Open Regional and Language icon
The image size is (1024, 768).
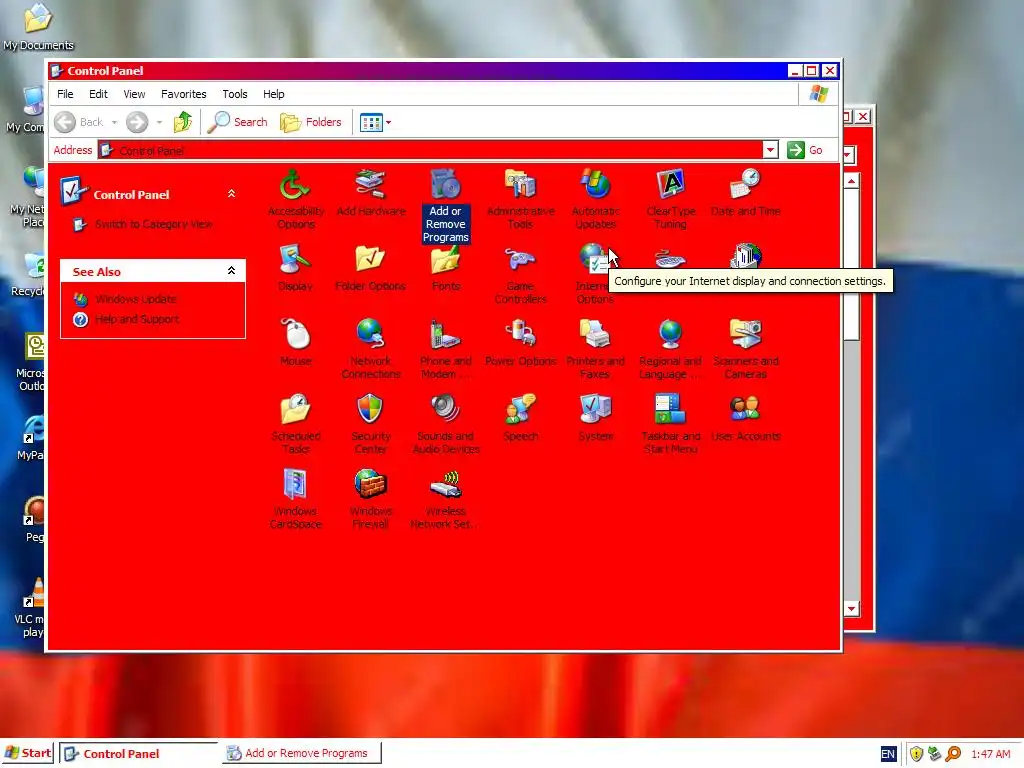pyautogui.click(x=671, y=334)
